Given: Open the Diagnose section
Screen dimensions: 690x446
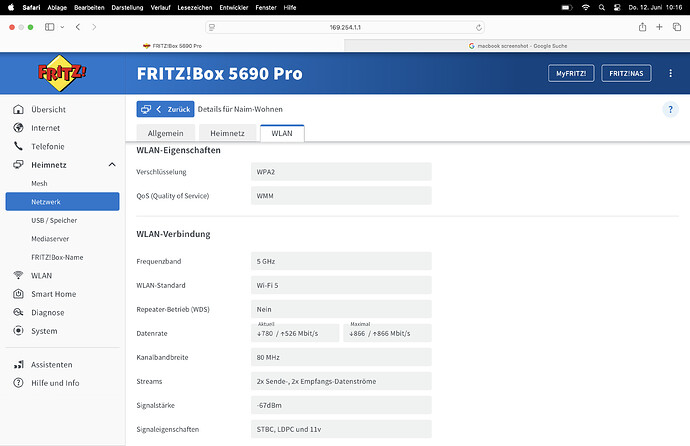Looking at the screenshot, I should click(x=47, y=312).
